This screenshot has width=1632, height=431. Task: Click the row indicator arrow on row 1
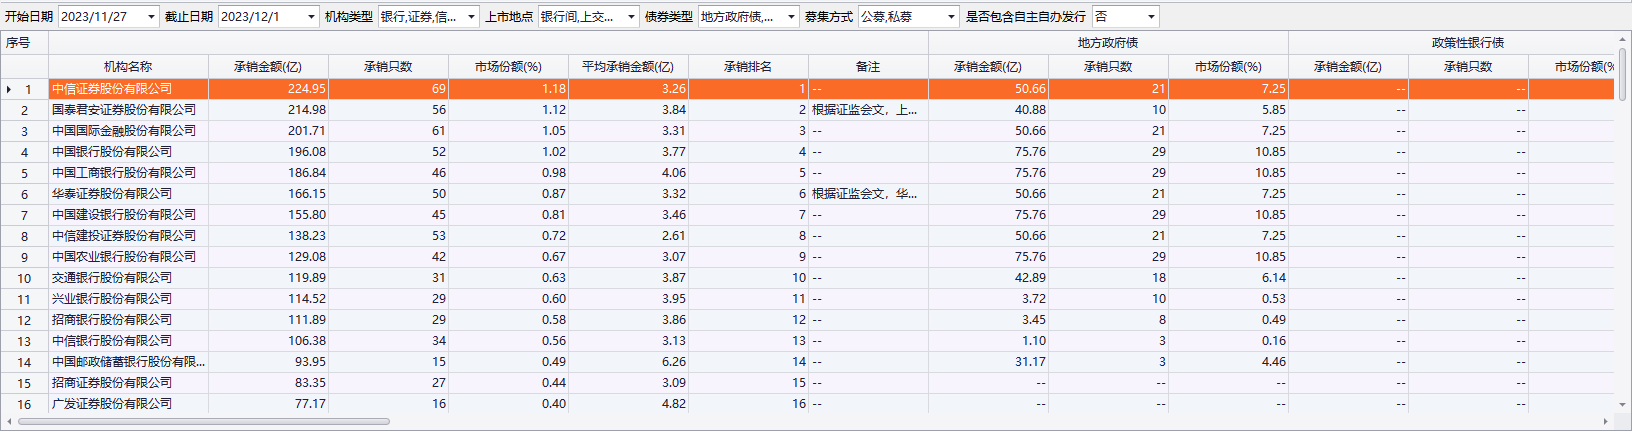(x=9, y=89)
